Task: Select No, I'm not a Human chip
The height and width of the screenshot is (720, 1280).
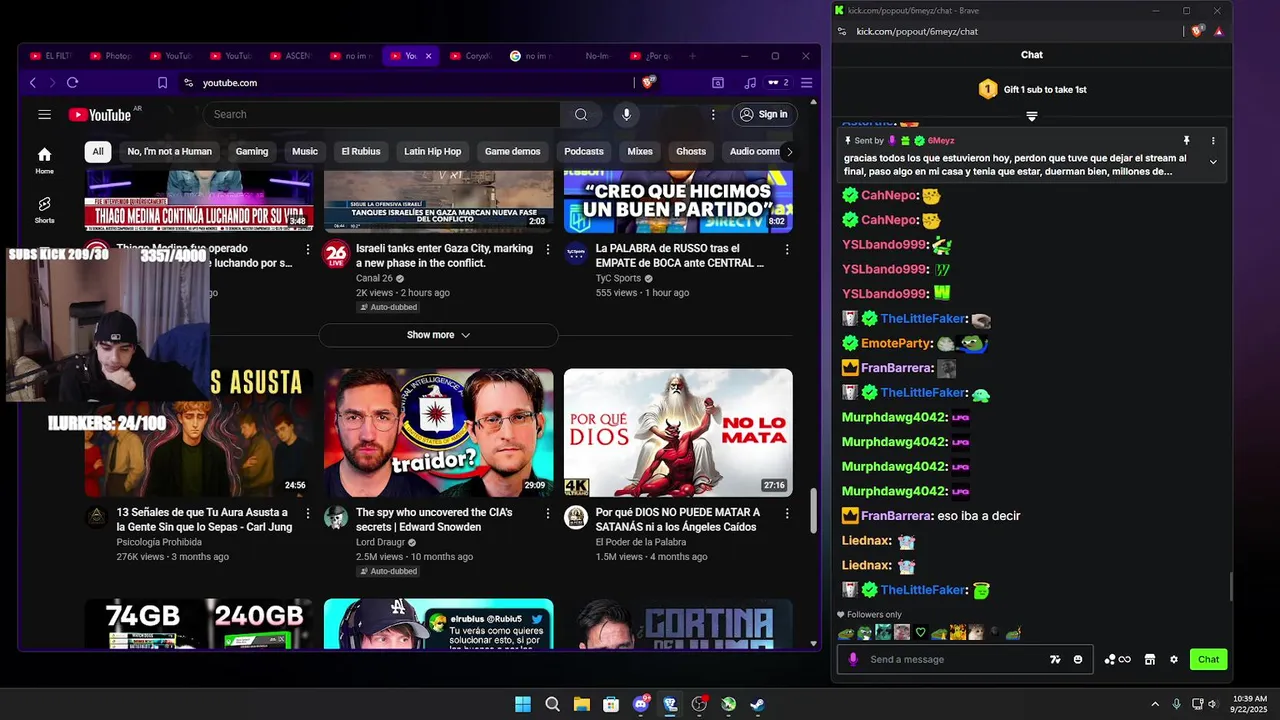Action: point(170,152)
